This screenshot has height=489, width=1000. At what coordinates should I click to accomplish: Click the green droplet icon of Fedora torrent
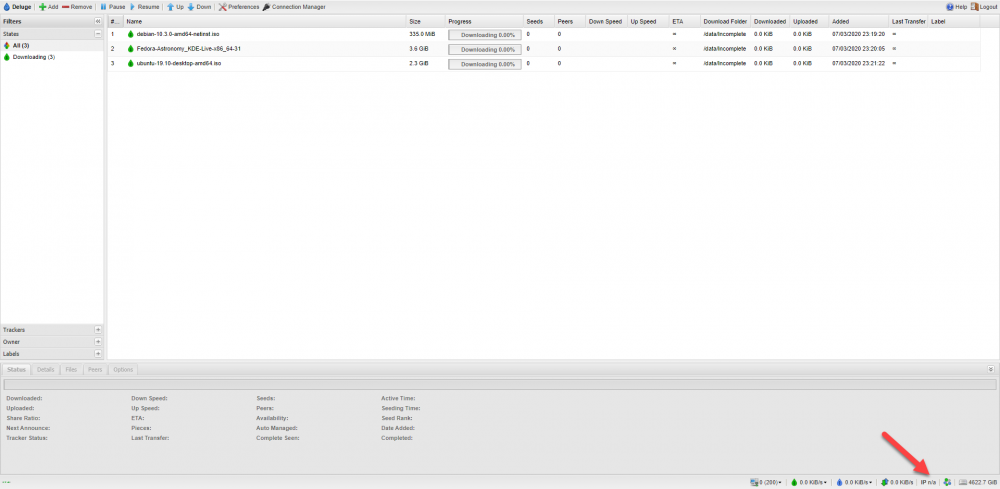(x=131, y=48)
